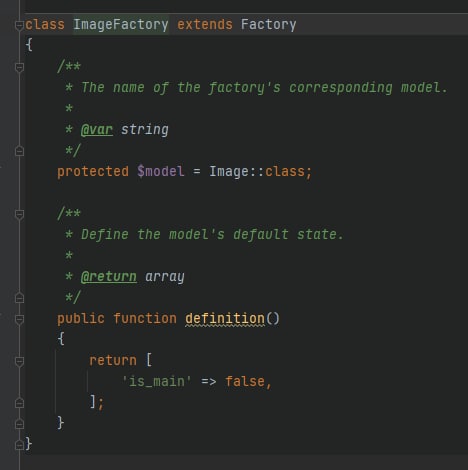Click the $model property variable

[161, 171]
